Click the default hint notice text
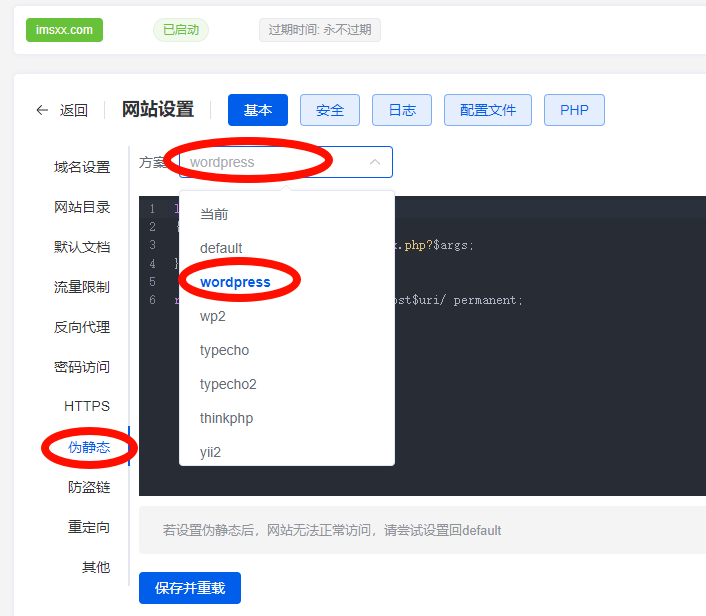The width and height of the screenshot is (706, 616). pyautogui.click(x=332, y=530)
